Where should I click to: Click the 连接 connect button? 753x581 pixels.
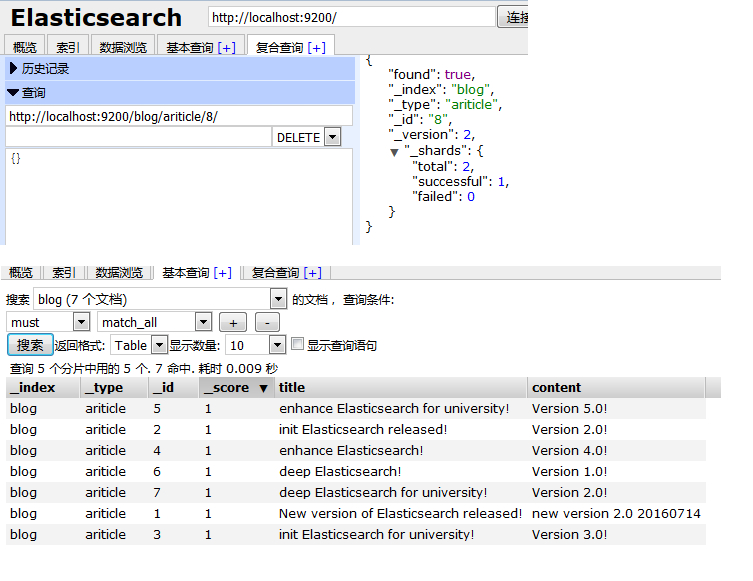tap(513, 17)
